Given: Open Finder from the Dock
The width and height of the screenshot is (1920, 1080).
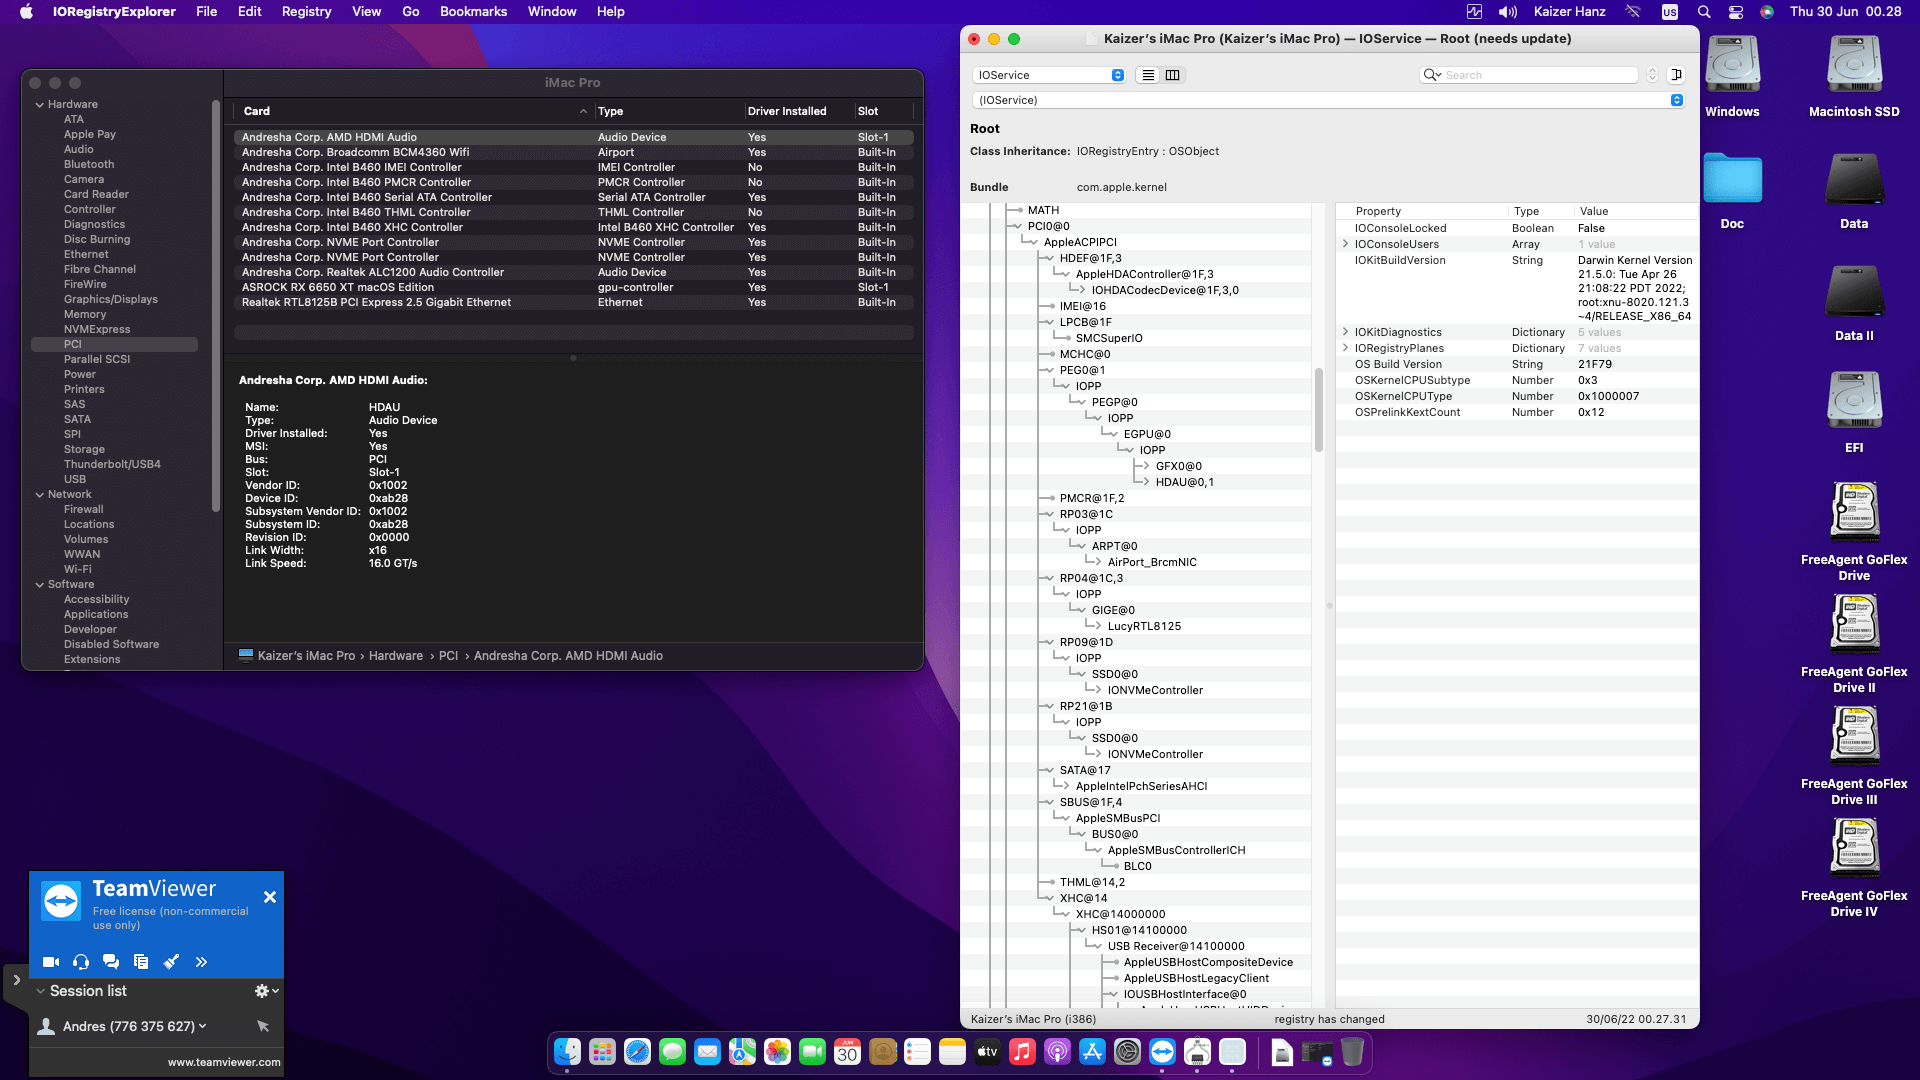Looking at the screenshot, I should click(x=567, y=1052).
